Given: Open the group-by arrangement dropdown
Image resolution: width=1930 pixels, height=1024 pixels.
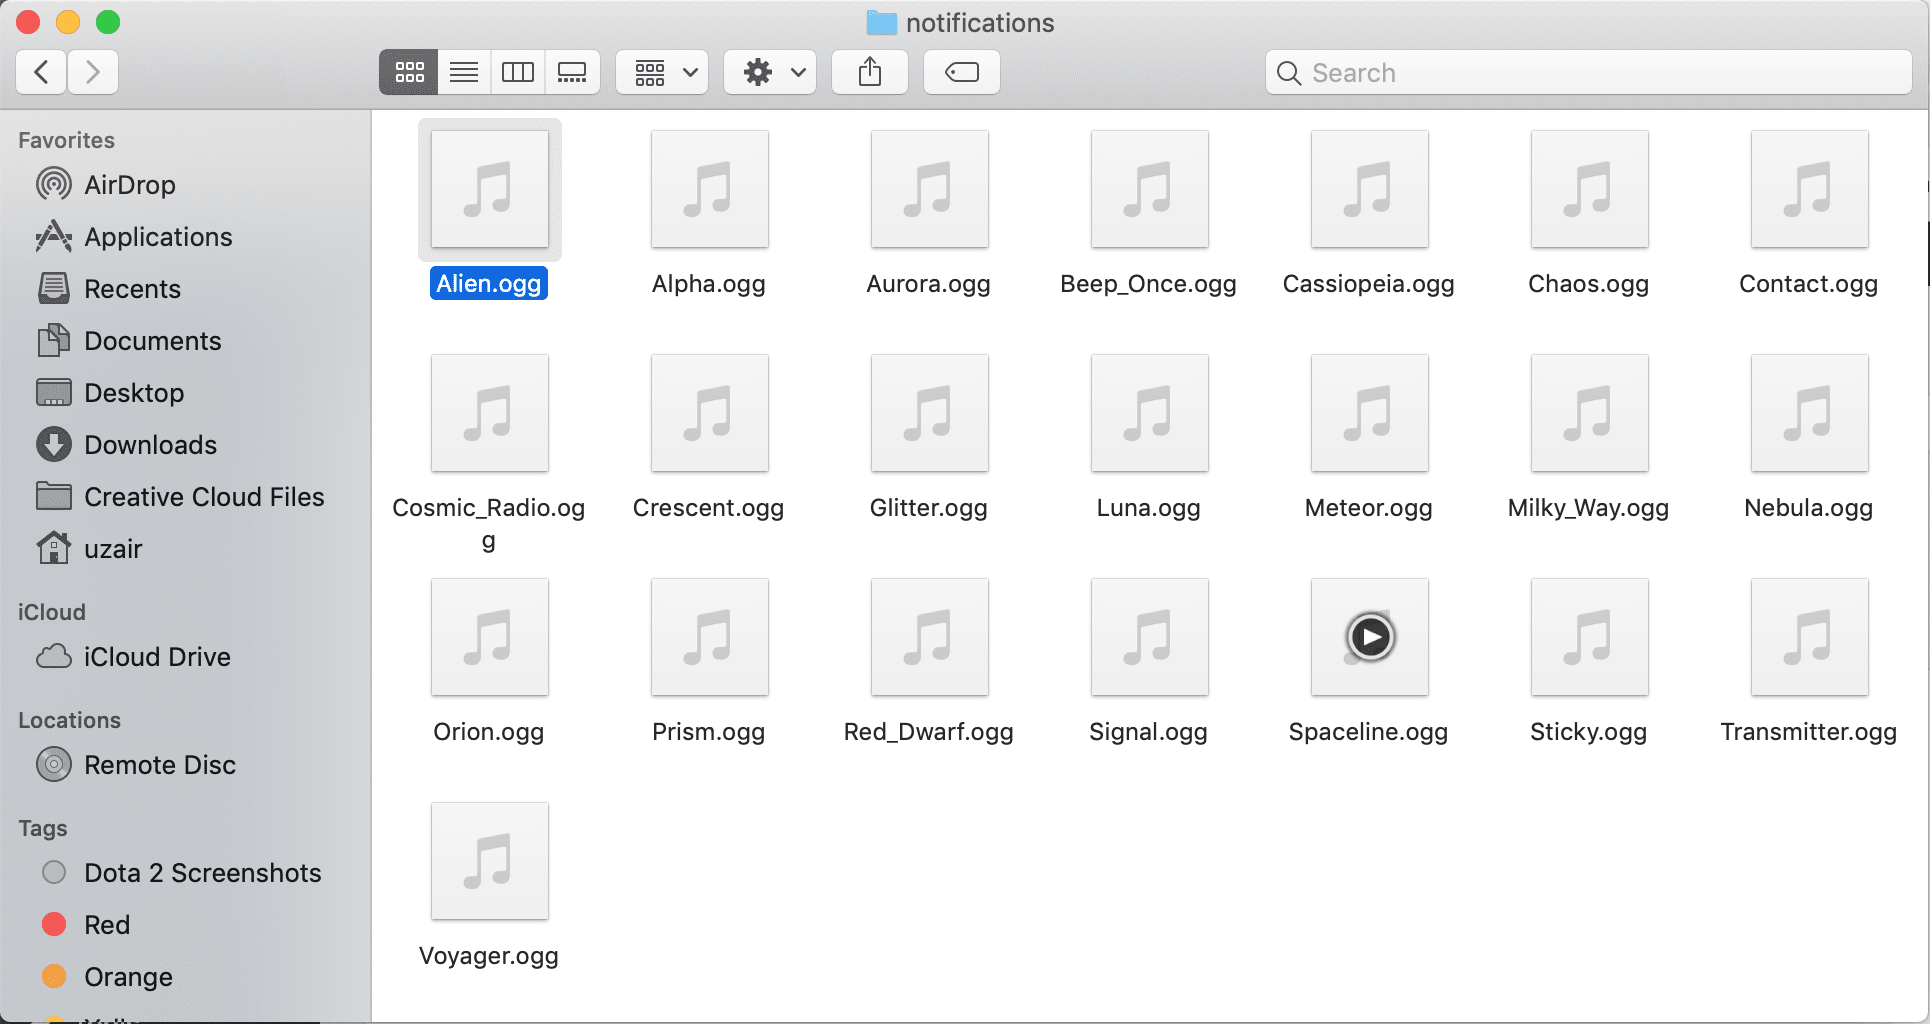Looking at the screenshot, I should coord(663,72).
